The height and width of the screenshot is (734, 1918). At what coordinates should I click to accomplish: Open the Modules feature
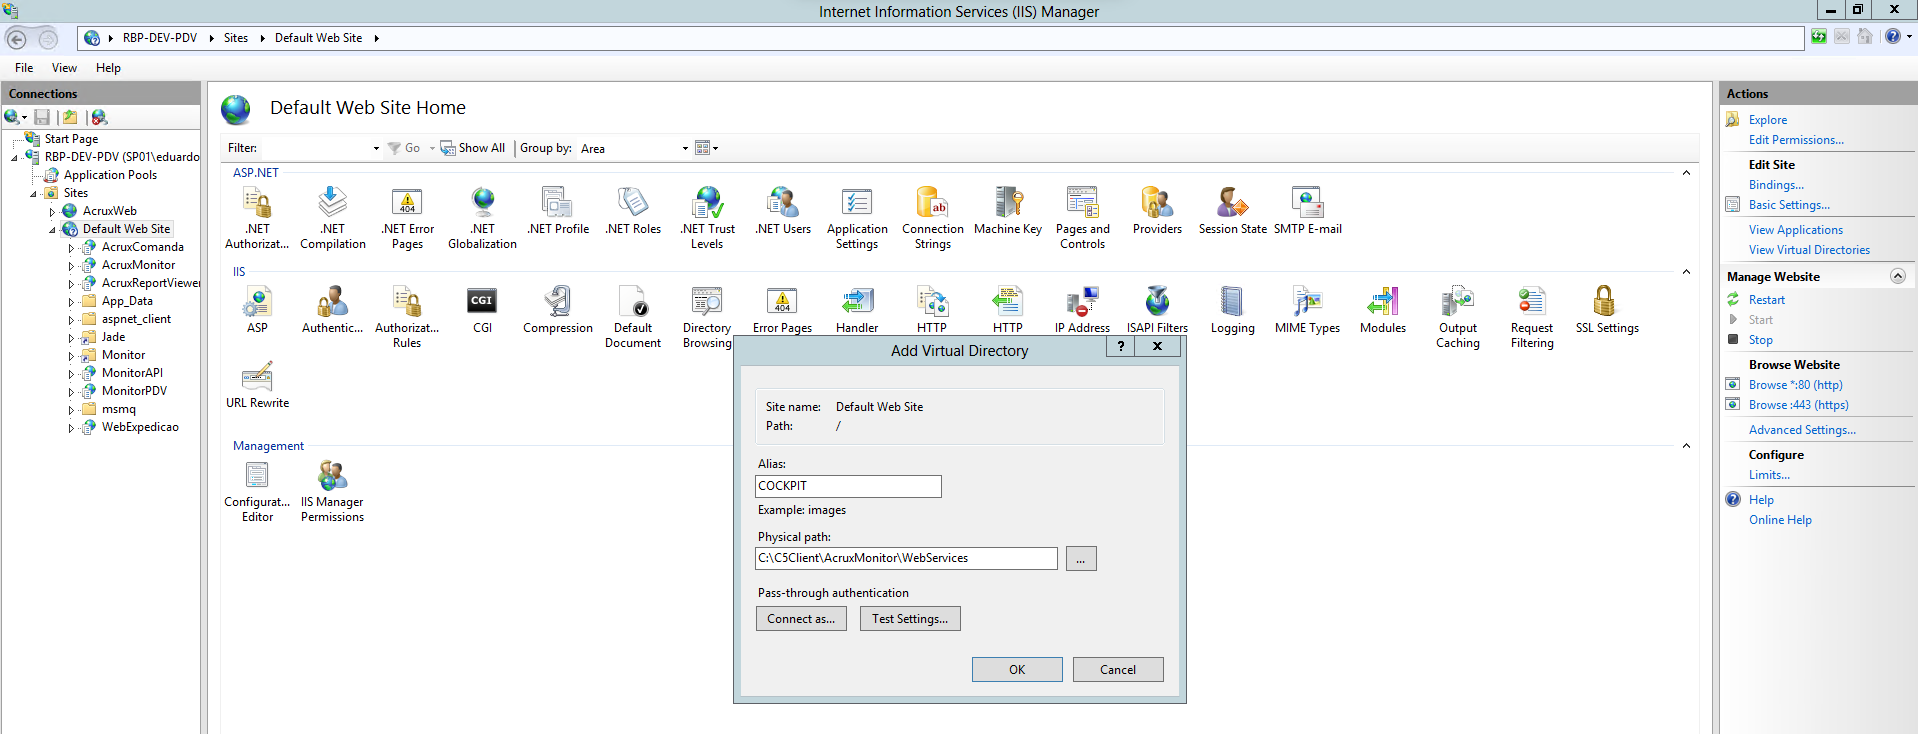[x=1383, y=309]
